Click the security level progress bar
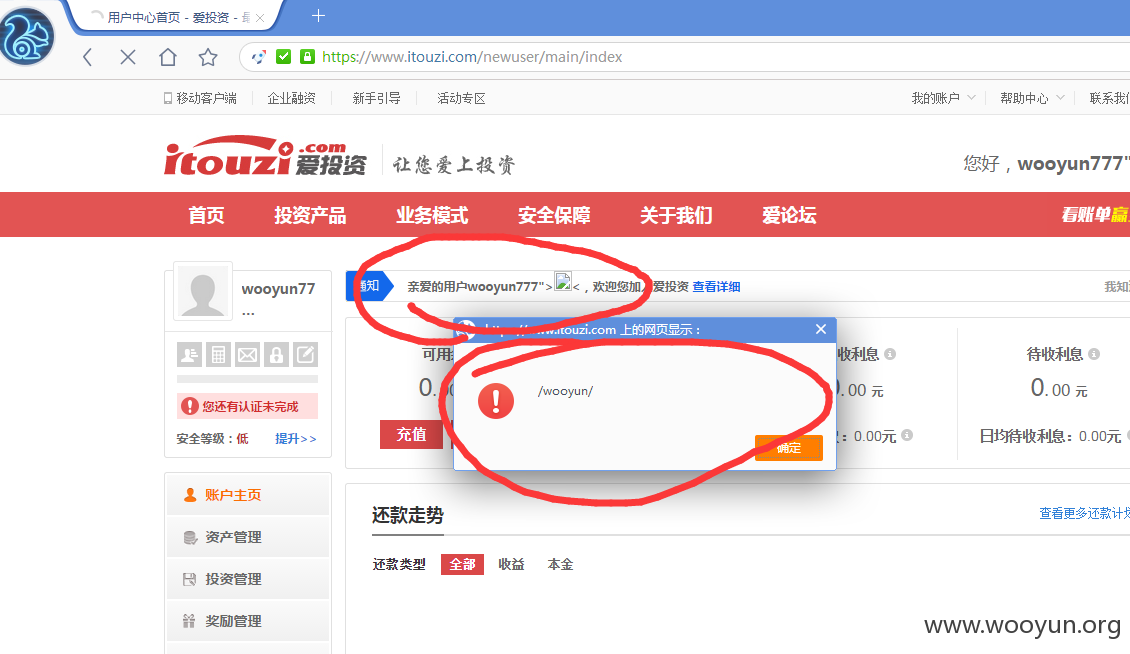1130x654 pixels. (x=247, y=379)
